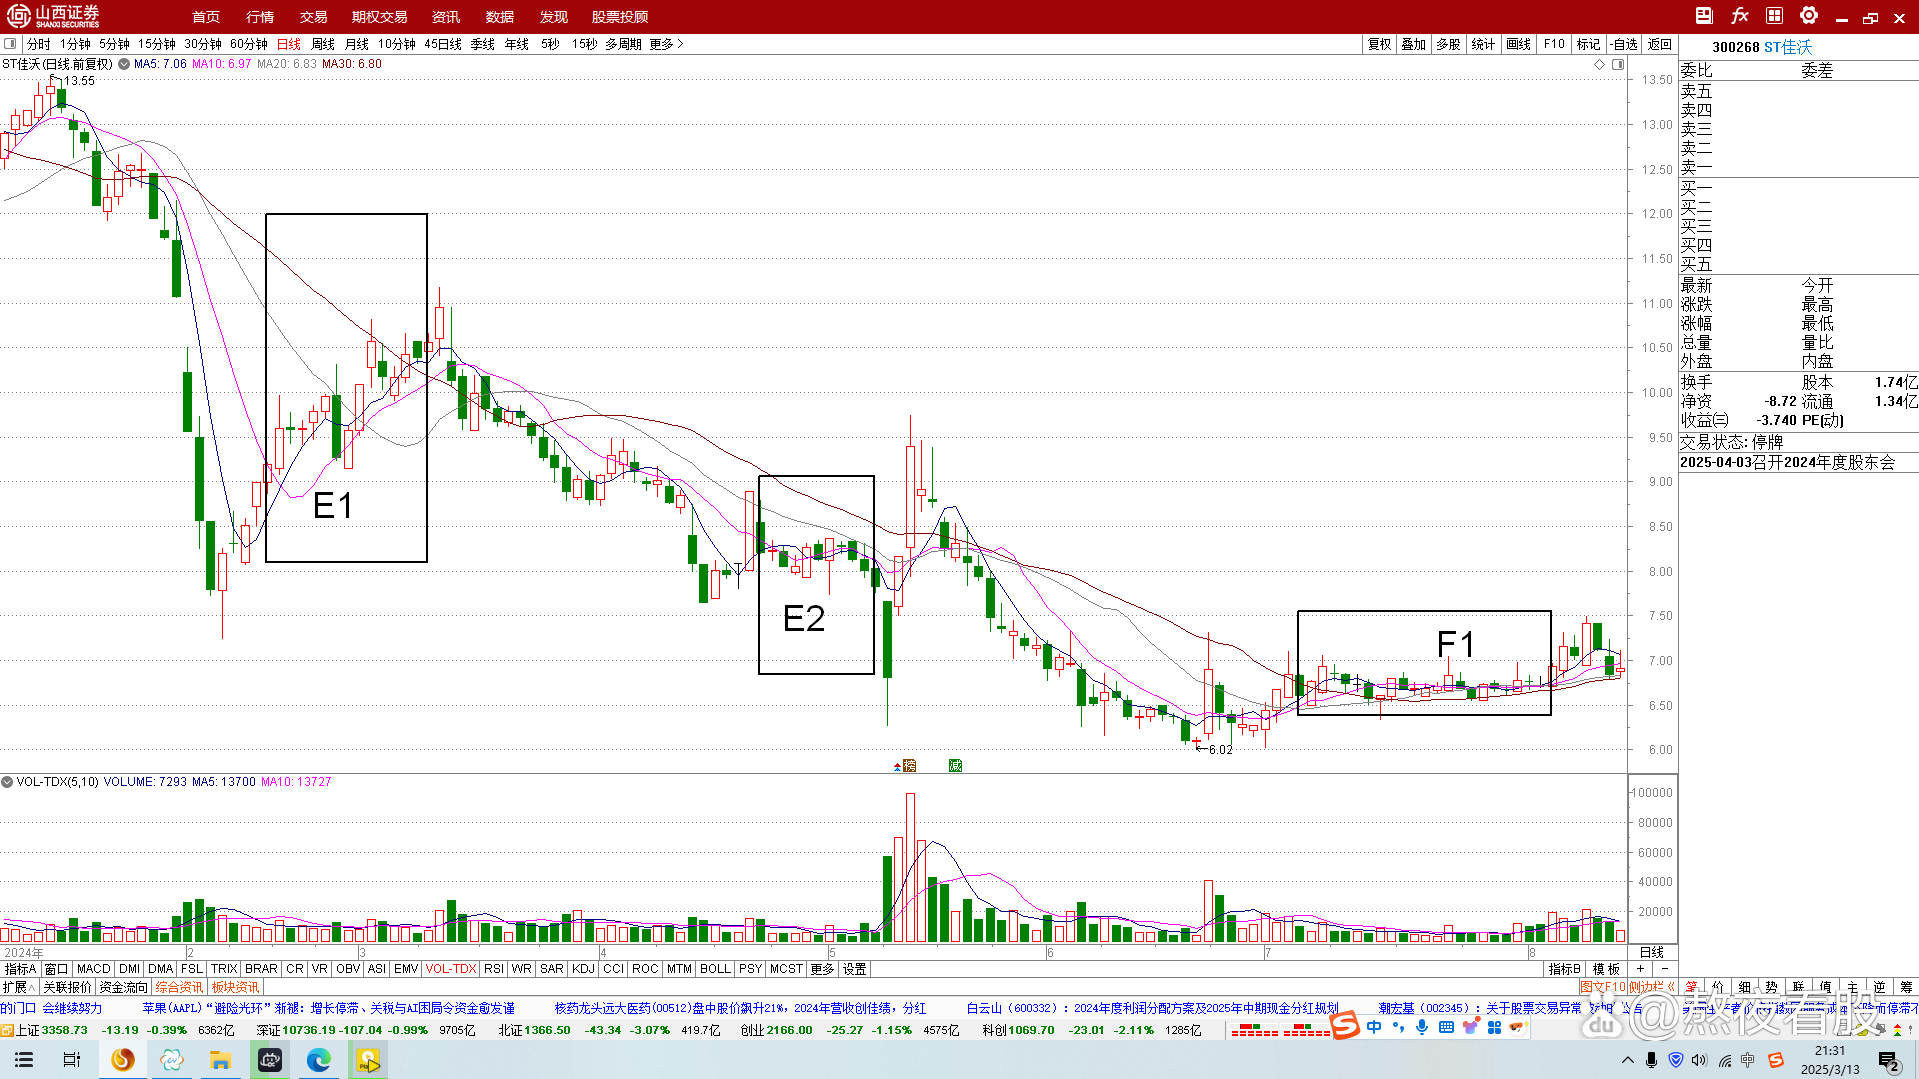Select the VOL-TDX indicator
The height and width of the screenshot is (1079, 1919).
point(451,969)
